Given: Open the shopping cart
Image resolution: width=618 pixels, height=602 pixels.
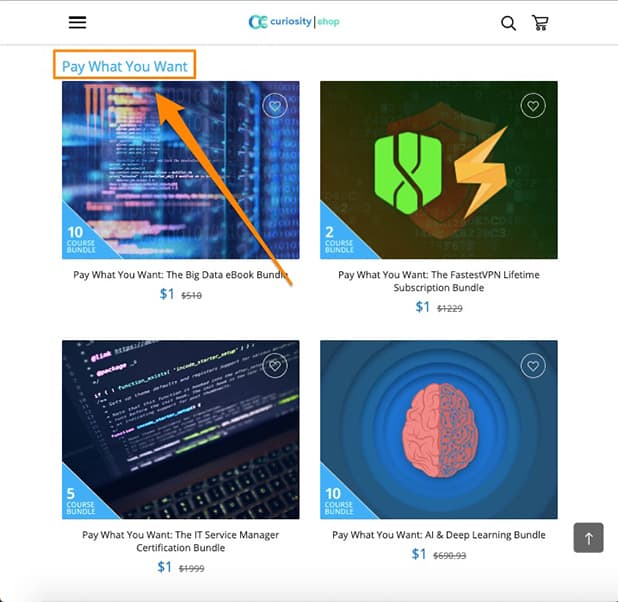Looking at the screenshot, I should [x=540, y=23].
